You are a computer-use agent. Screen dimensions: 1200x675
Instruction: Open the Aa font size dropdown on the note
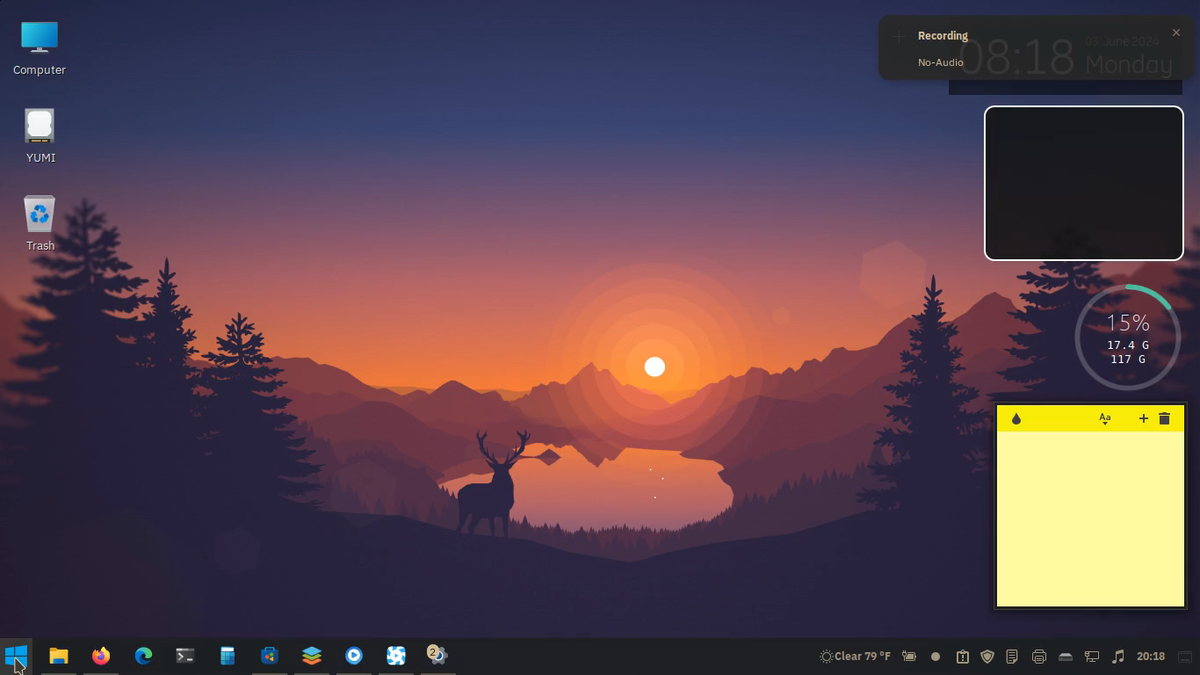coord(1105,419)
